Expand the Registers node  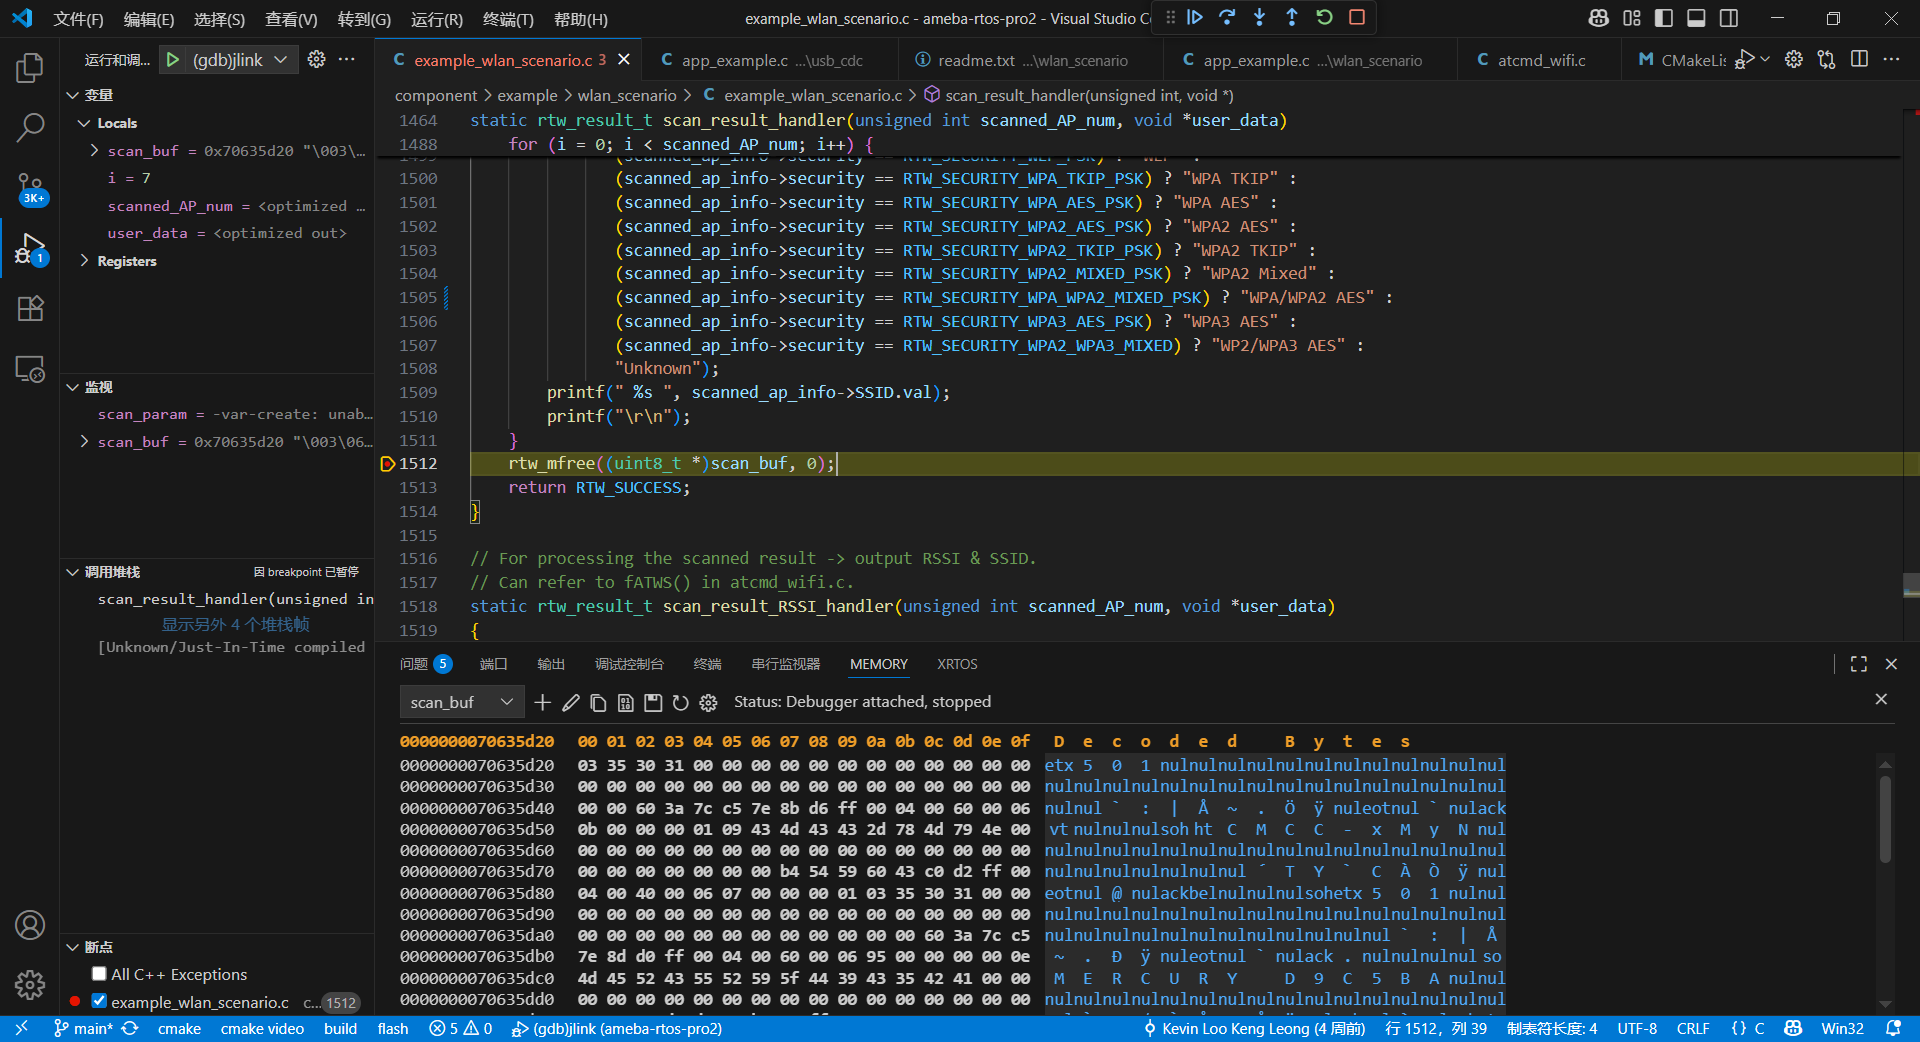[84, 261]
